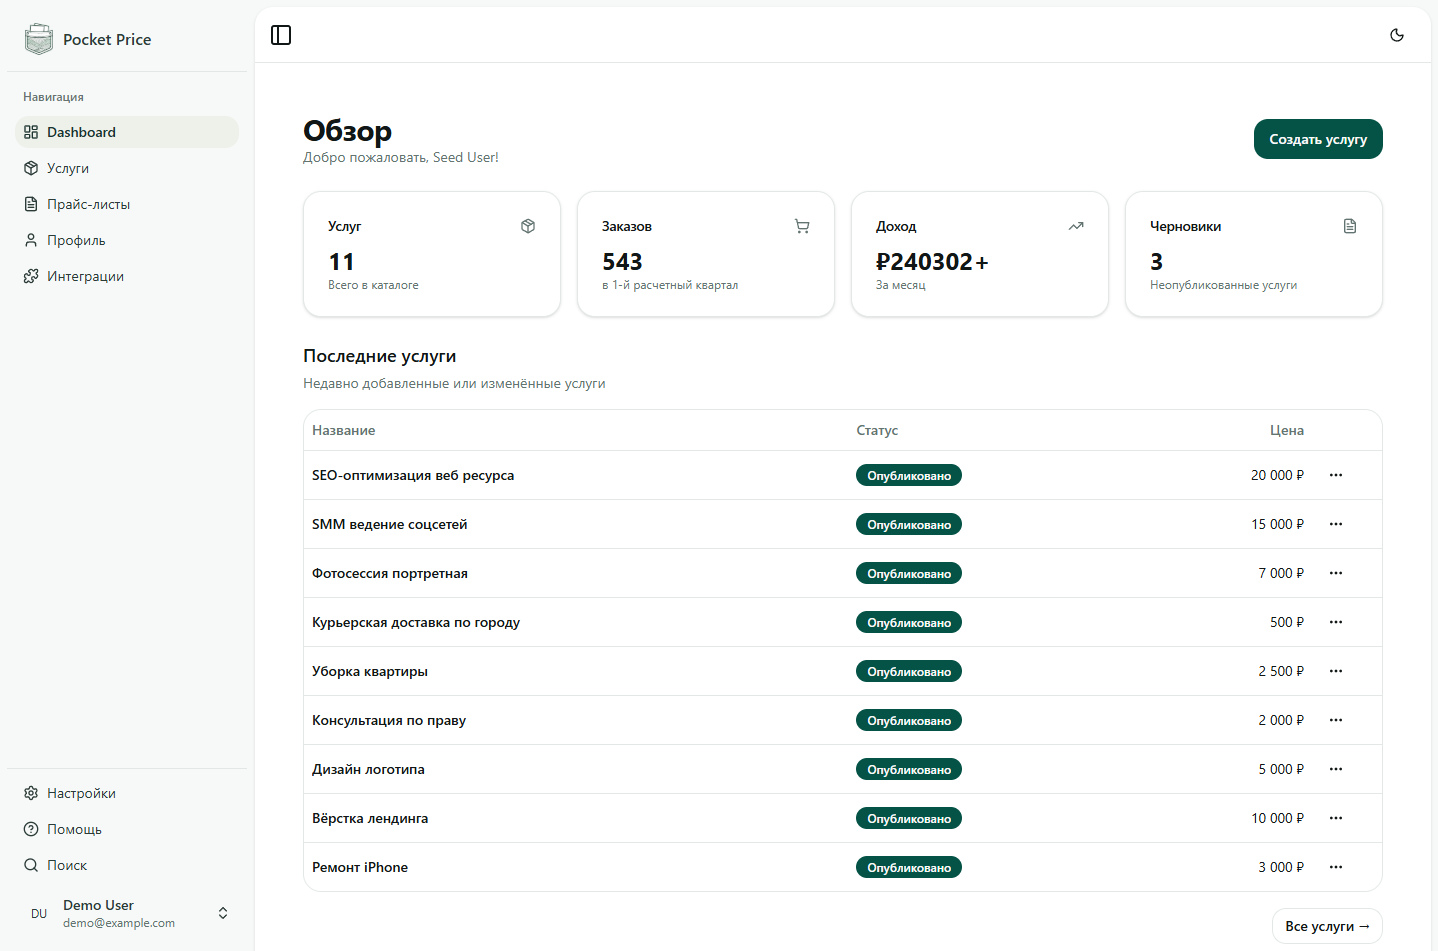The width and height of the screenshot is (1438, 951).
Task: Toggle dark mode with the moon icon
Action: (1397, 34)
